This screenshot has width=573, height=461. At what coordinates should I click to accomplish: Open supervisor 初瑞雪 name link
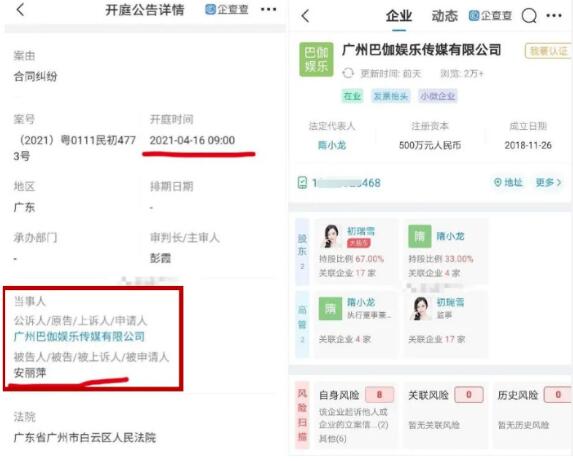pos(450,302)
